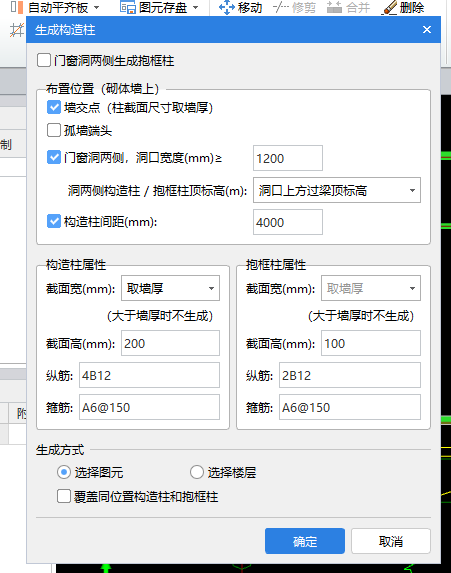
Task: Select the 选择图元 radio button
Action: [x=64, y=472]
